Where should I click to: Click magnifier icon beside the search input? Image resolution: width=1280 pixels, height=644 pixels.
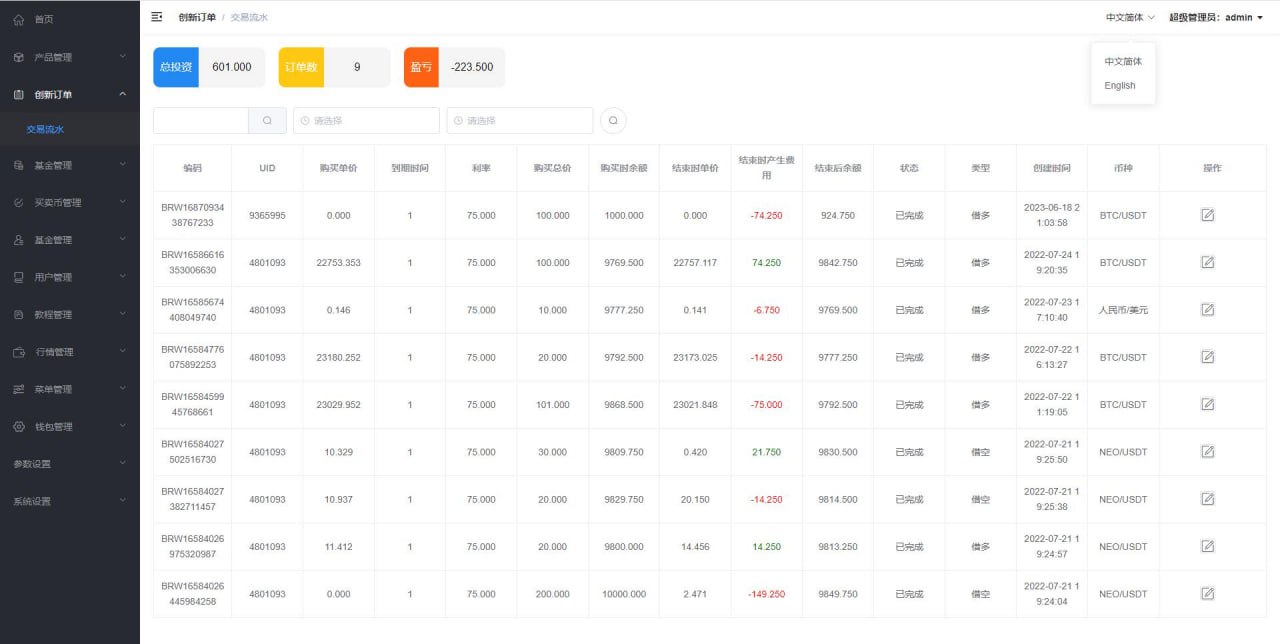point(267,121)
